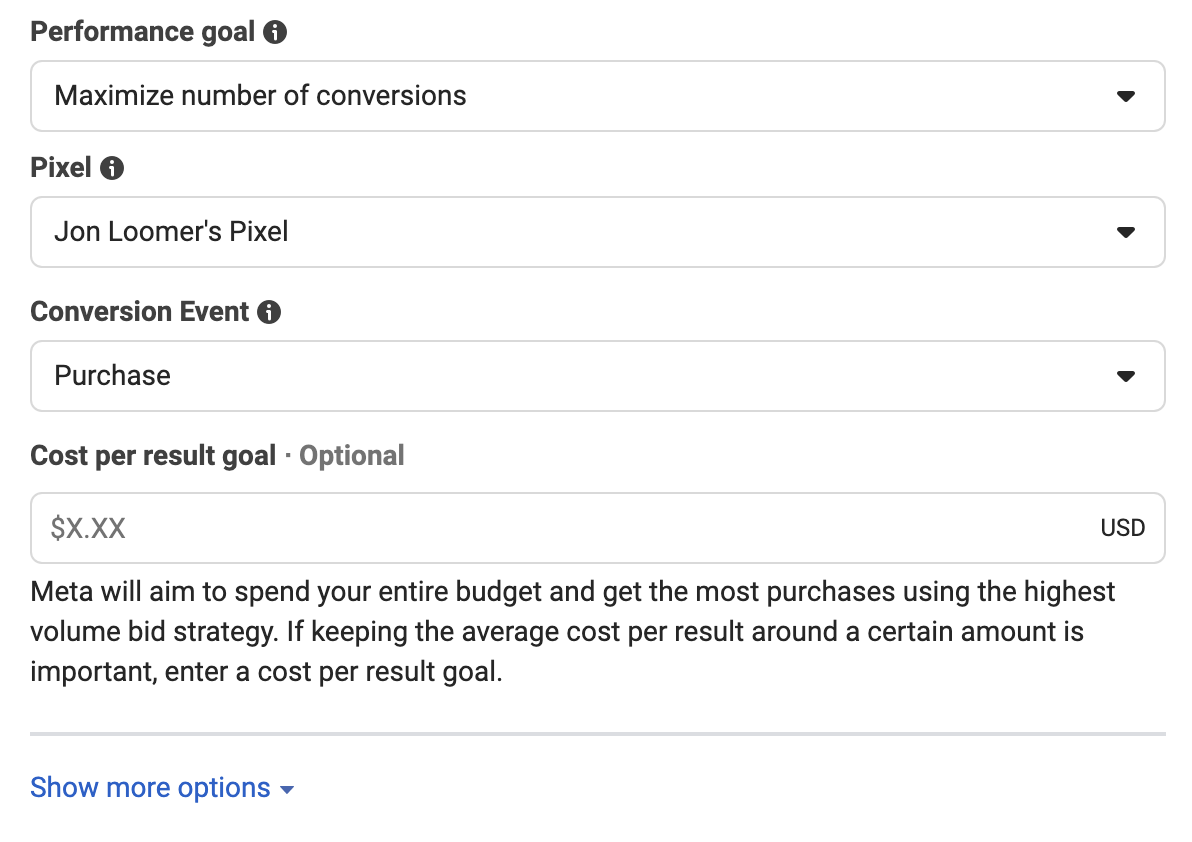Click the divider line above Show more options
This screenshot has height=842, width=1192.
click(x=598, y=734)
